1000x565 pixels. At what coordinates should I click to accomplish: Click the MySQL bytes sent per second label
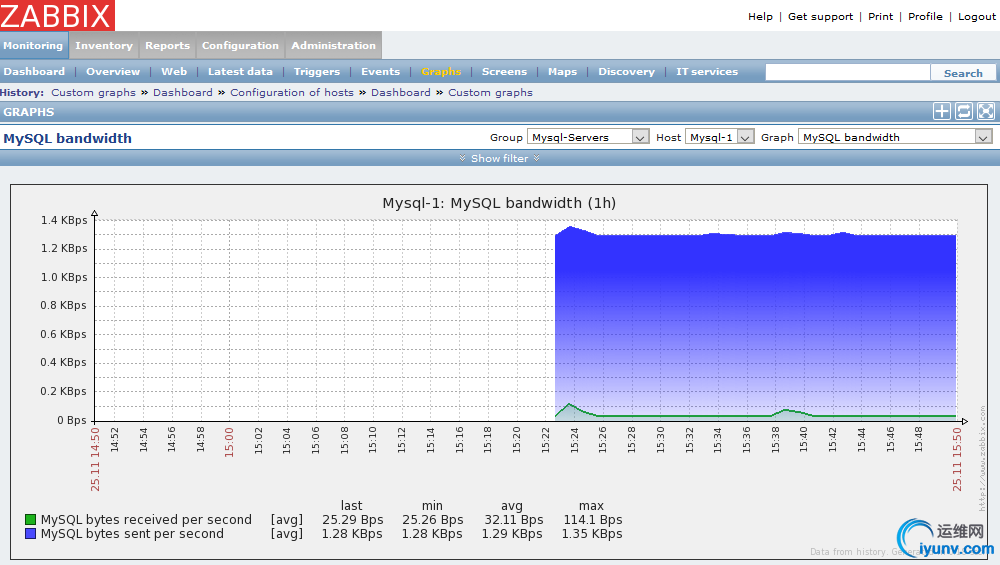tap(132, 534)
